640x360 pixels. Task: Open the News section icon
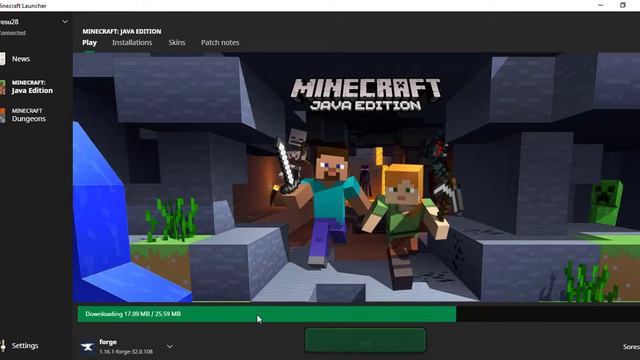pos(2,59)
